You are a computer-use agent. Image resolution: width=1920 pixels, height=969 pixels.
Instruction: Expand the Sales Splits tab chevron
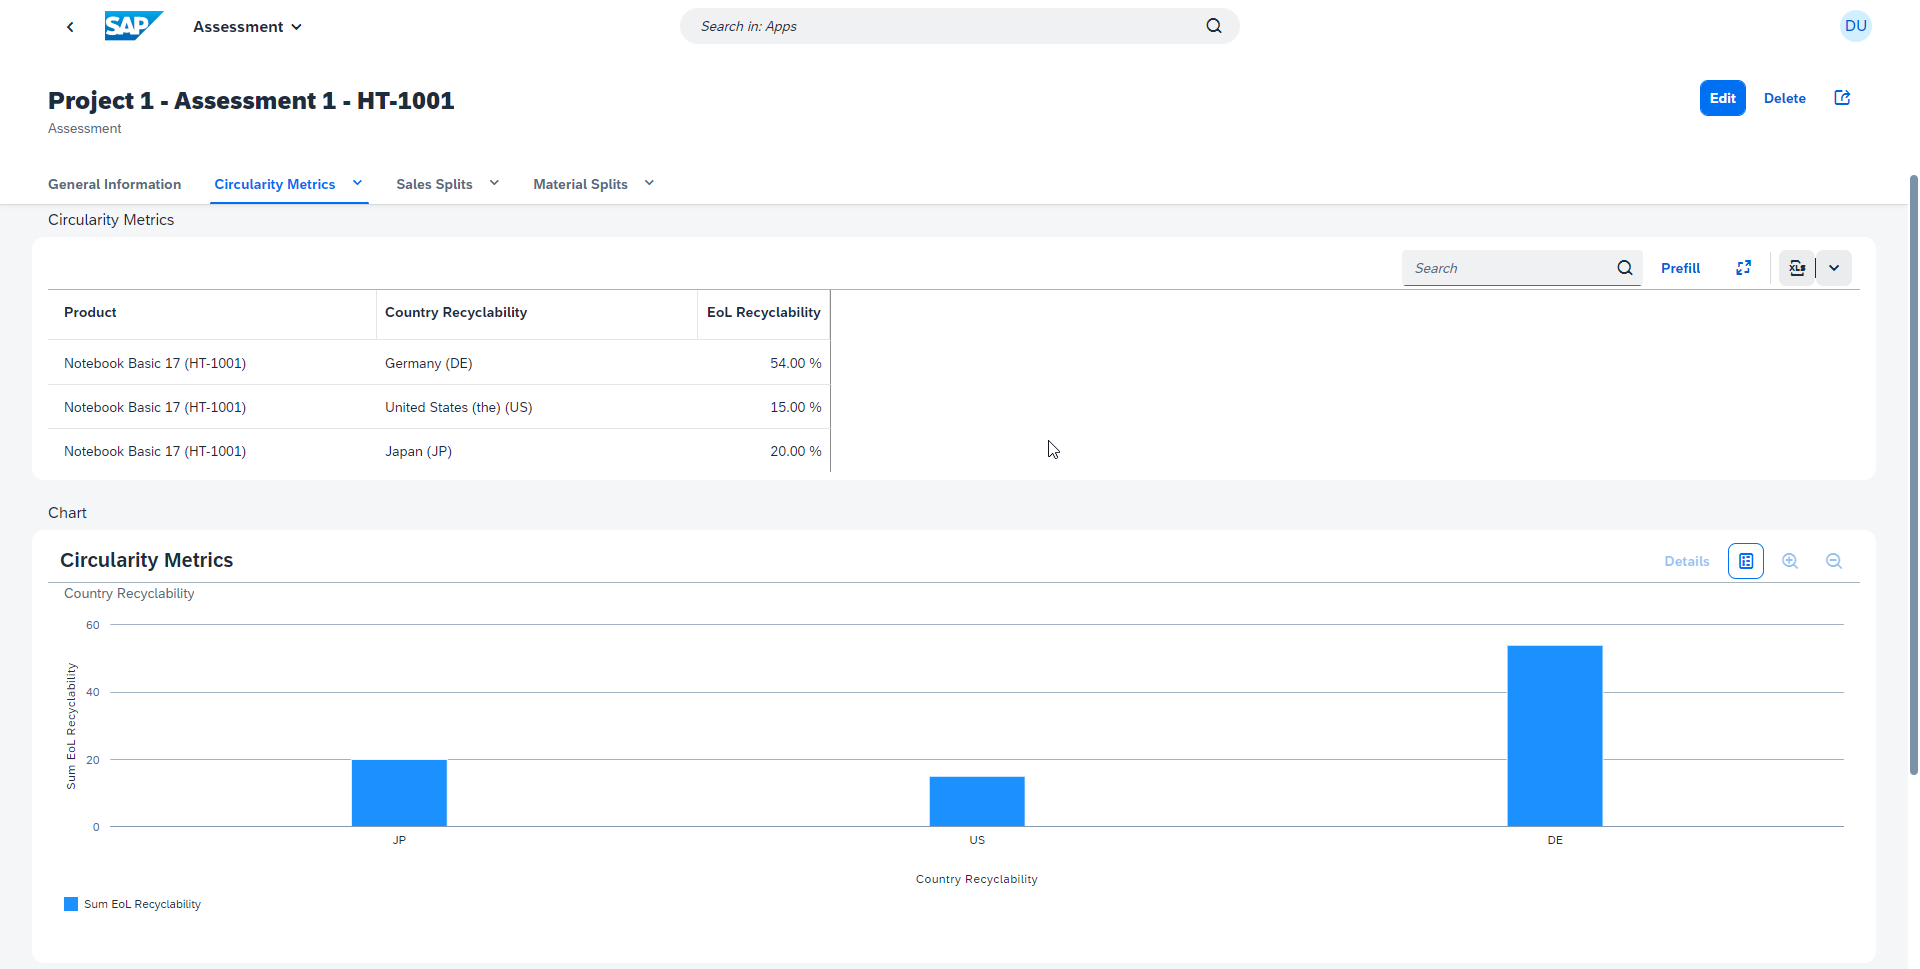coord(494,183)
